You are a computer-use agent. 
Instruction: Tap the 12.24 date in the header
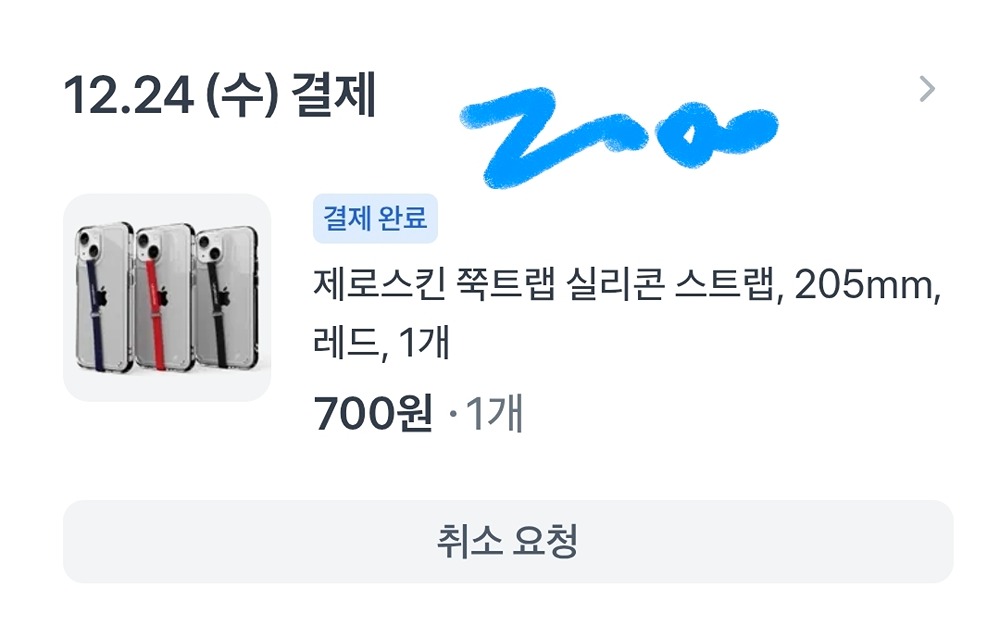(129, 96)
